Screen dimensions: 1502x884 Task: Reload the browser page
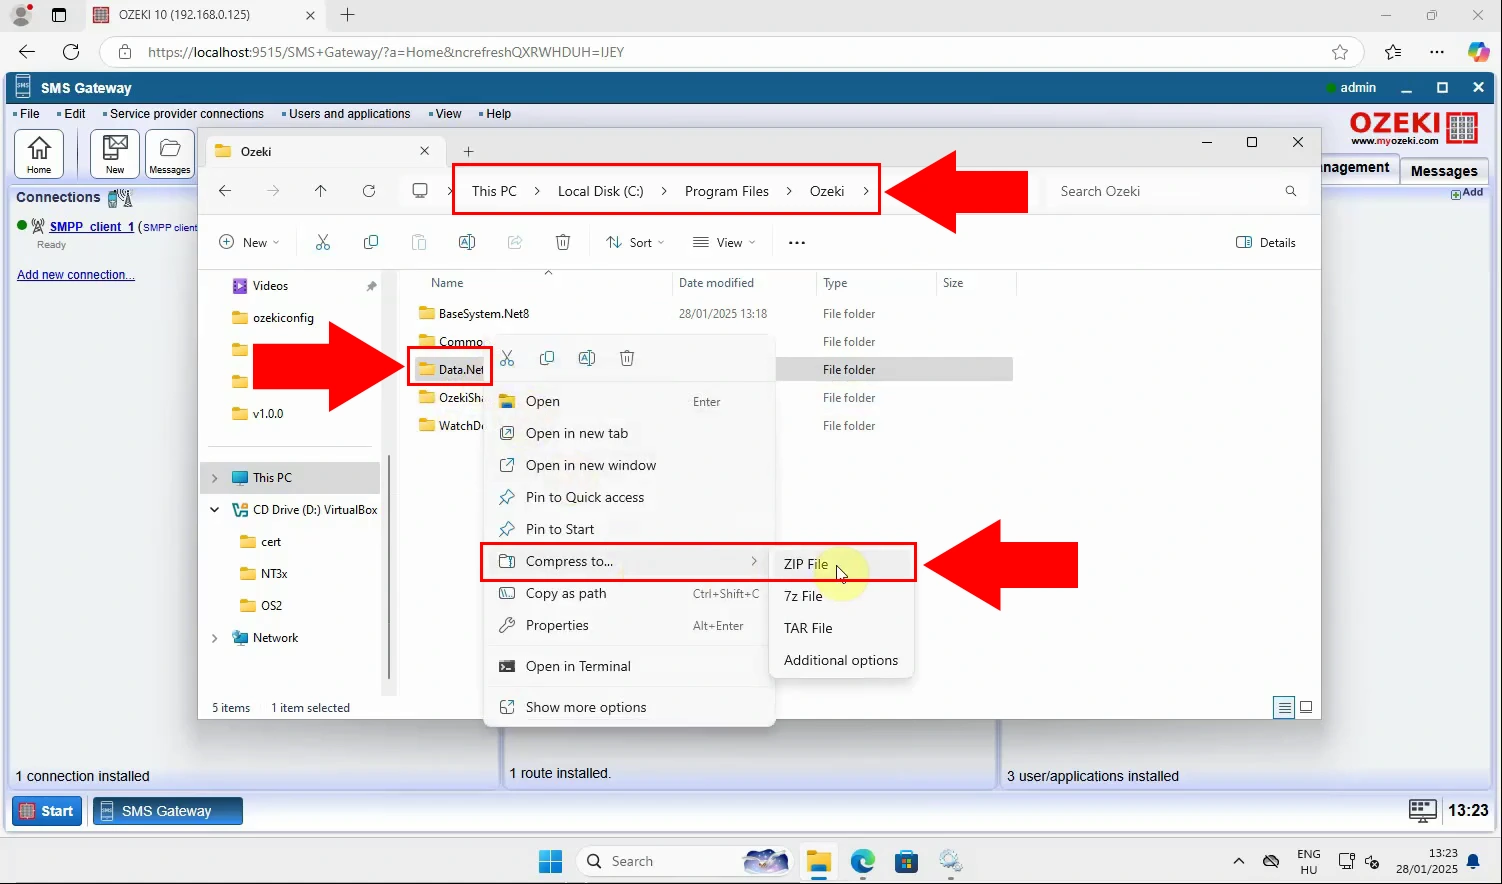(71, 52)
